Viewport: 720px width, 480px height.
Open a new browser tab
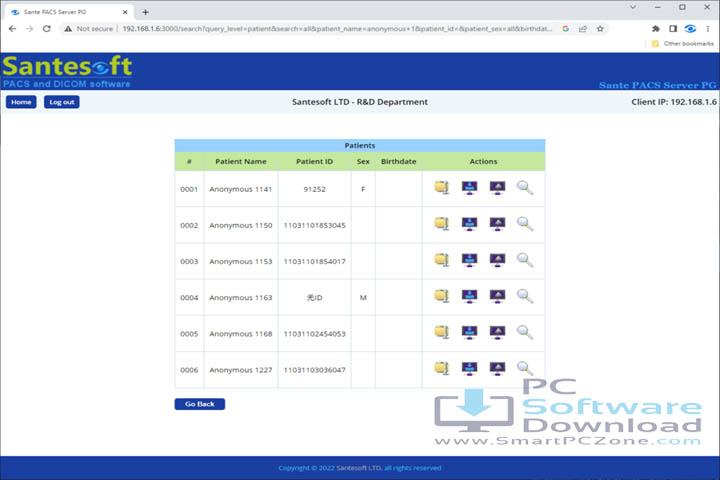(146, 12)
